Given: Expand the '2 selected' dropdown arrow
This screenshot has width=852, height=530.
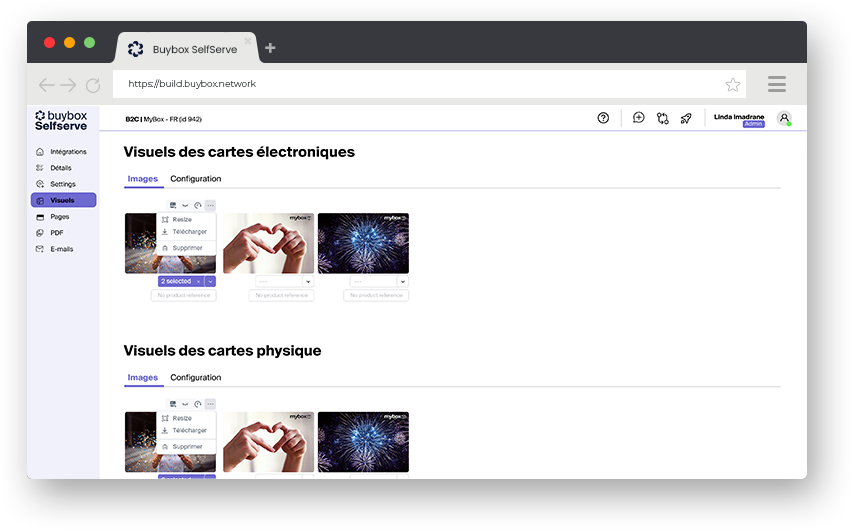Looking at the screenshot, I should (210, 282).
